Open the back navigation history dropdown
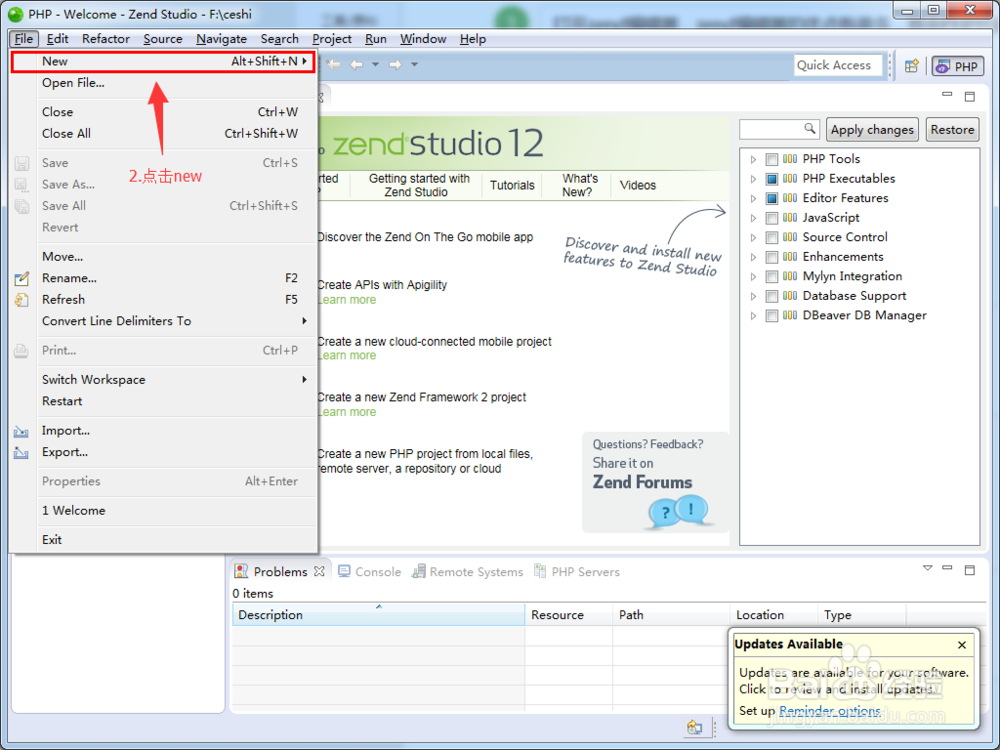This screenshot has width=1000, height=750. (x=375, y=64)
